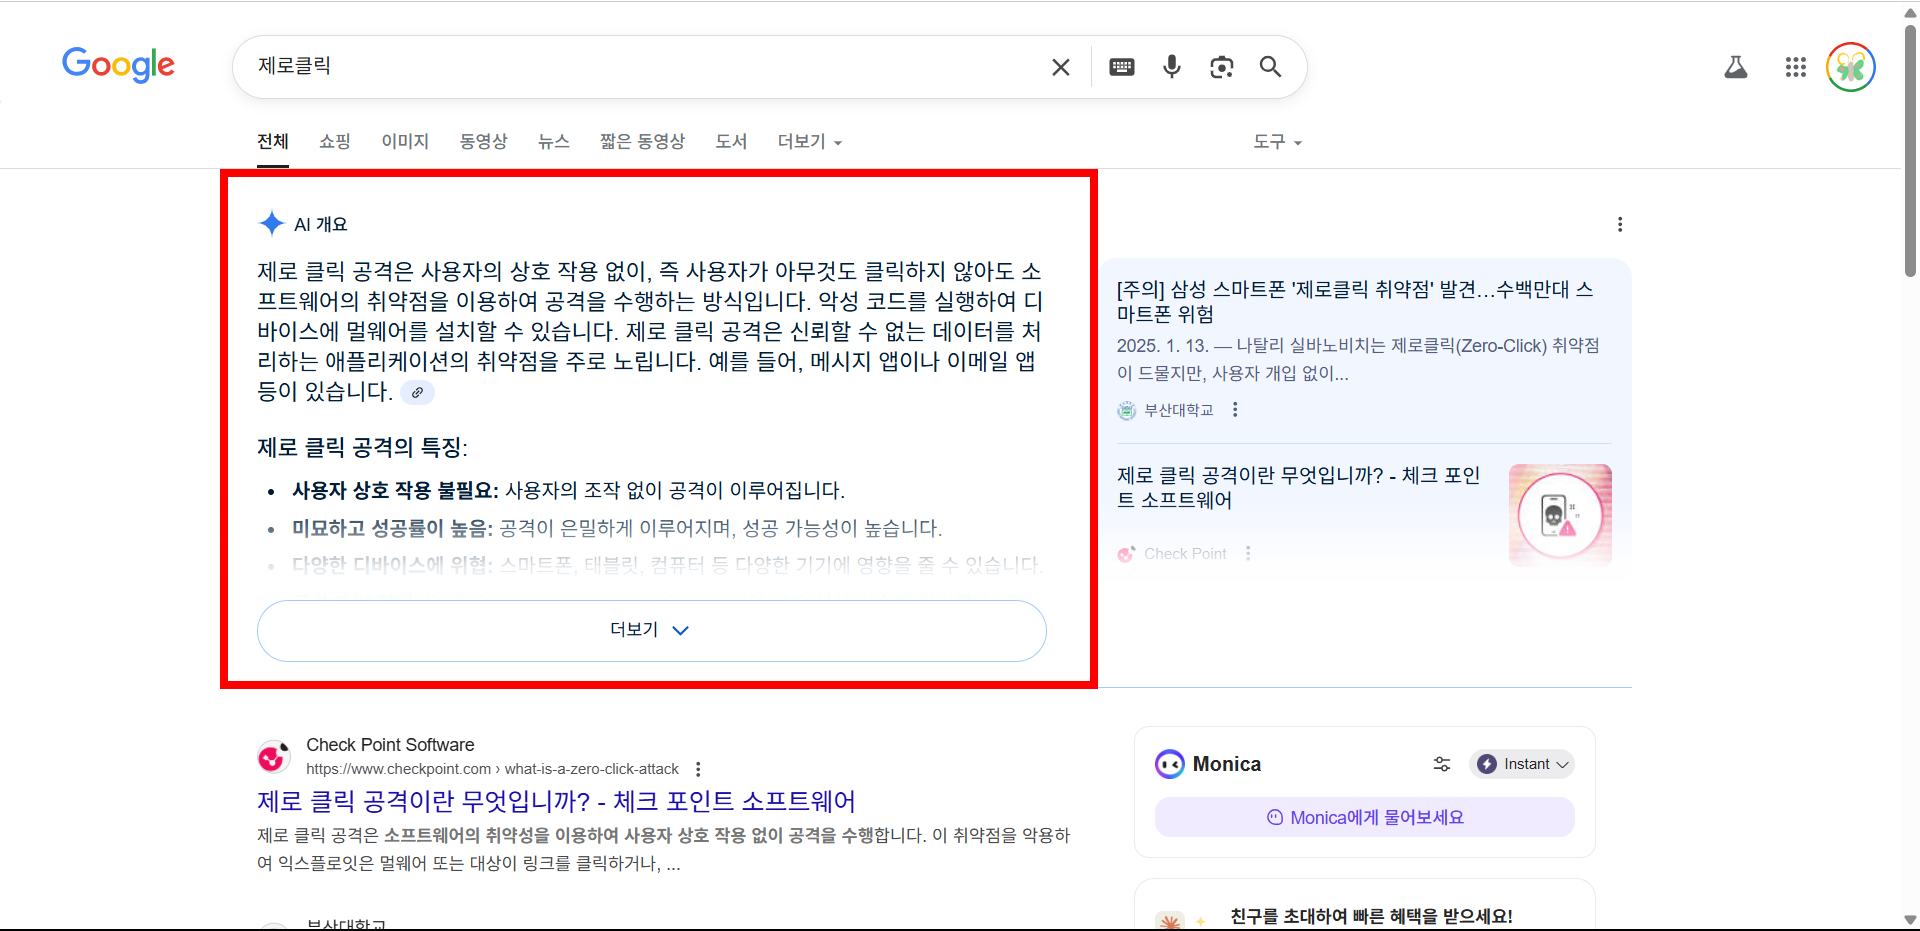Click the AI 개요 sparkle icon

tap(271, 223)
